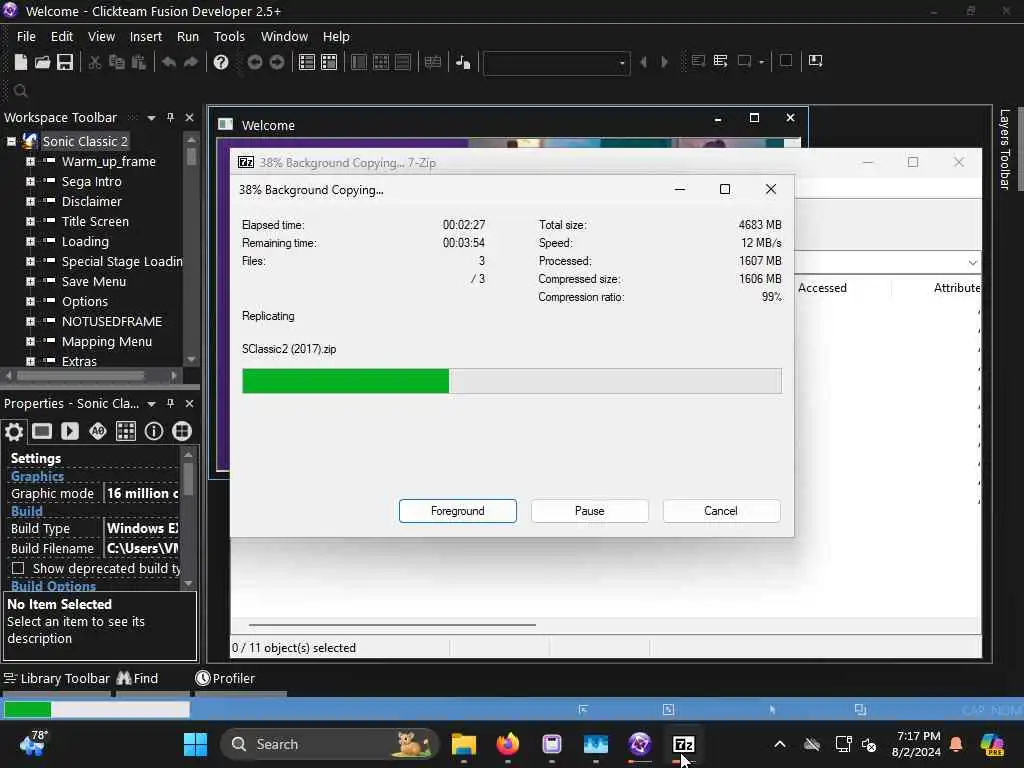
Task: Click the Profiler clock icon
Action: [203, 679]
